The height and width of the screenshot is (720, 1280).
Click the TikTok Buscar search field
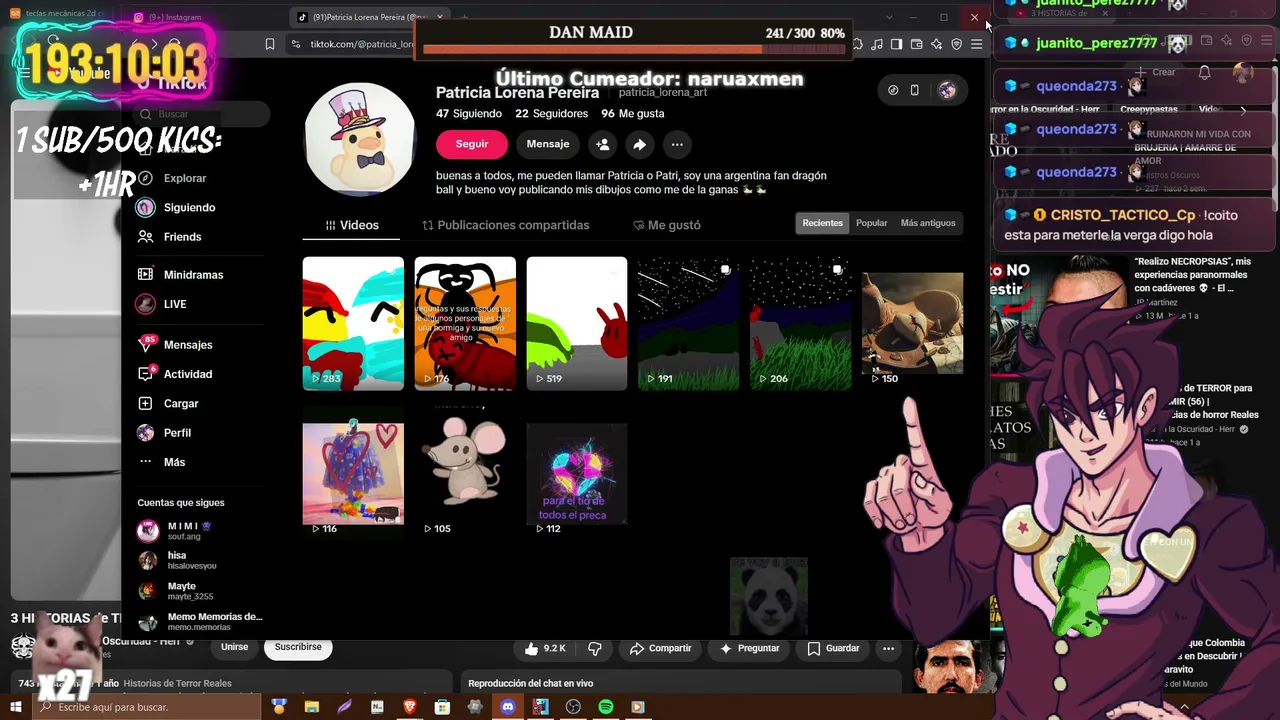pyautogui.click(x=200, y=114)
